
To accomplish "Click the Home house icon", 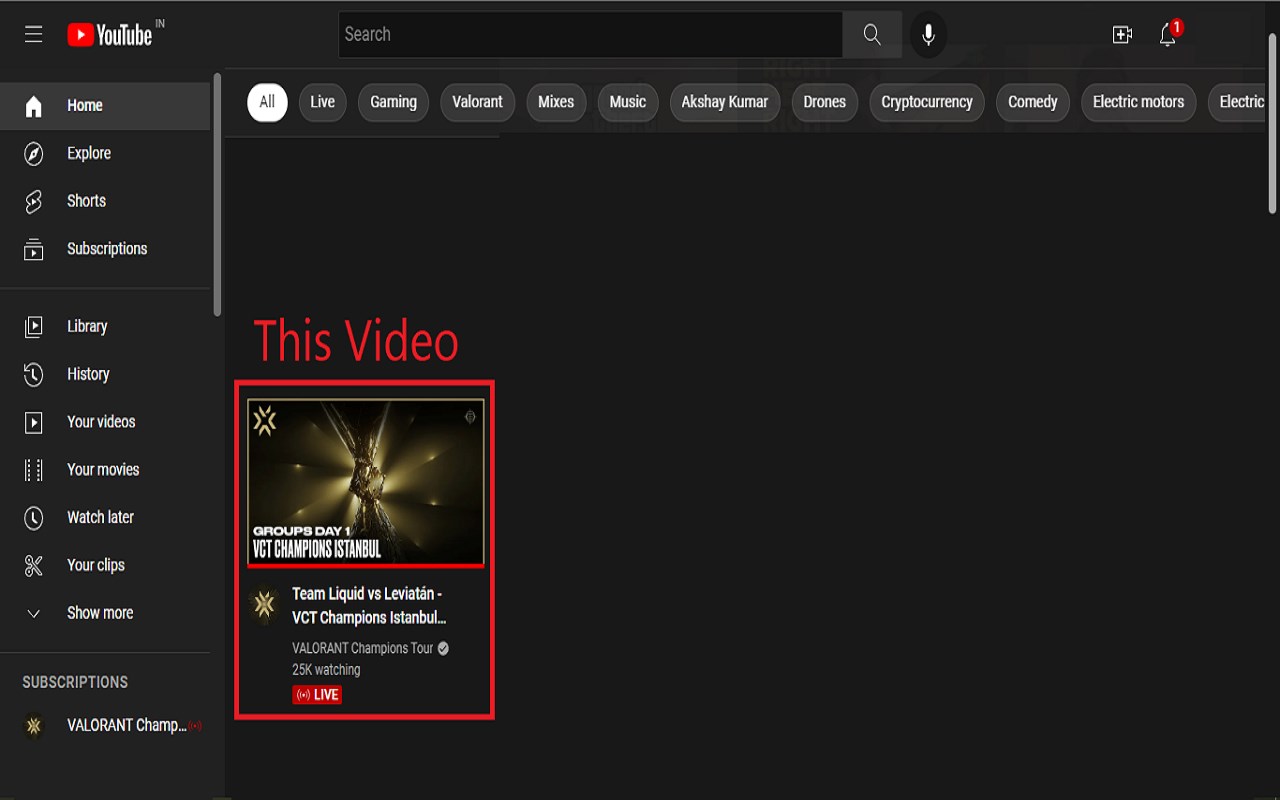I will pos(34,106).
